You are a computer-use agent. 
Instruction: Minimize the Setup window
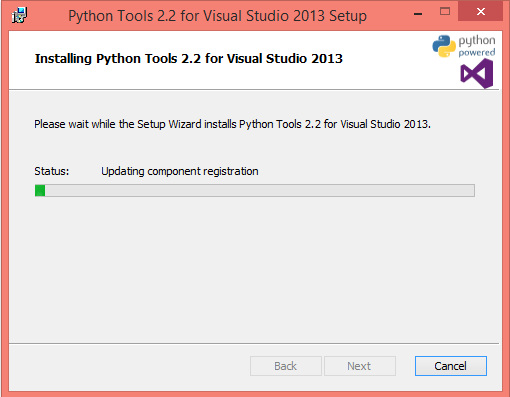(x=418, y=14)
